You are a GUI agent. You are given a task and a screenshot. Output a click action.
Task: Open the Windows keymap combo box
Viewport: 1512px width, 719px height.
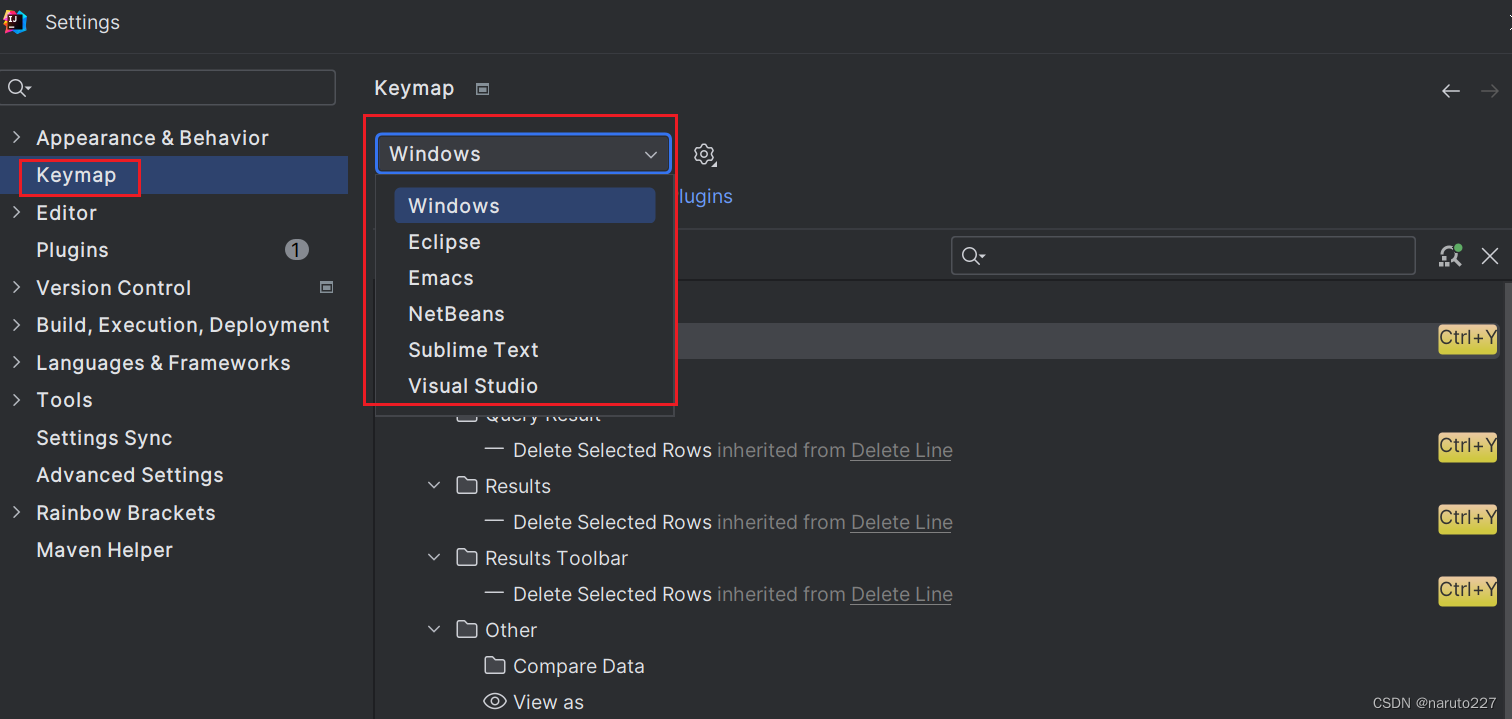[x=523, y=154]
